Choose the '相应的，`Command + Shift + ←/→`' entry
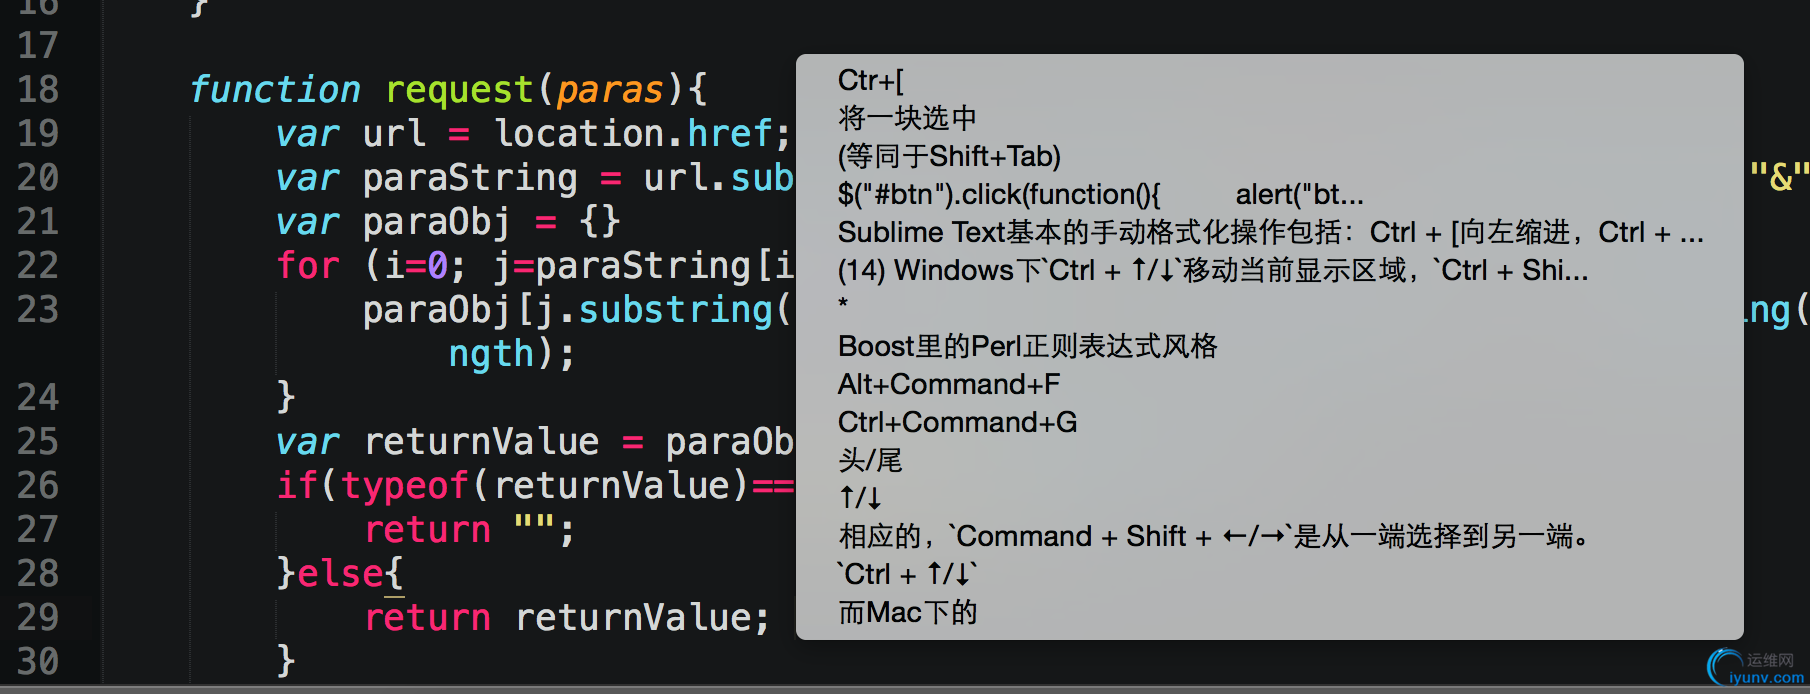This screenshot has height=694, width=1810. (1269, 536)
